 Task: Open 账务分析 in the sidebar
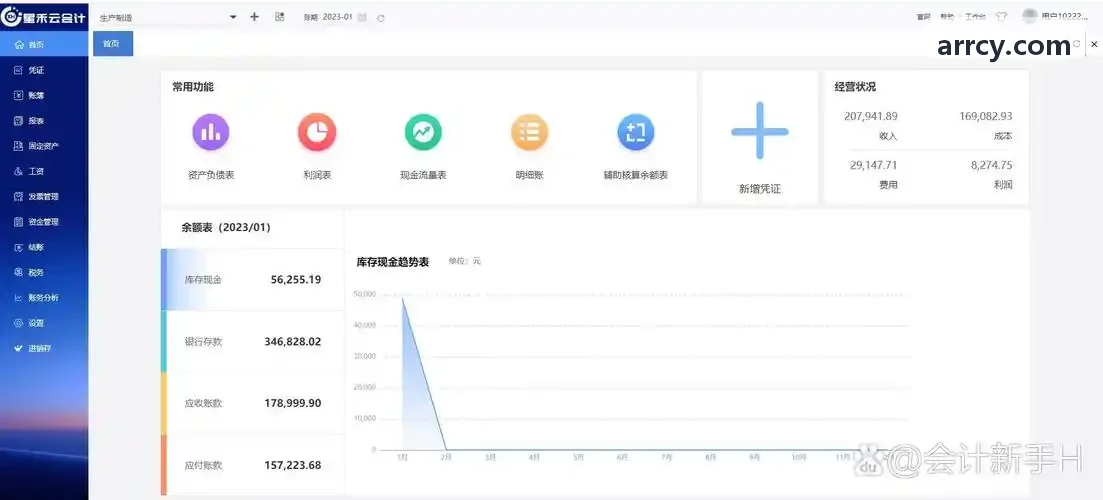(44, 298)
